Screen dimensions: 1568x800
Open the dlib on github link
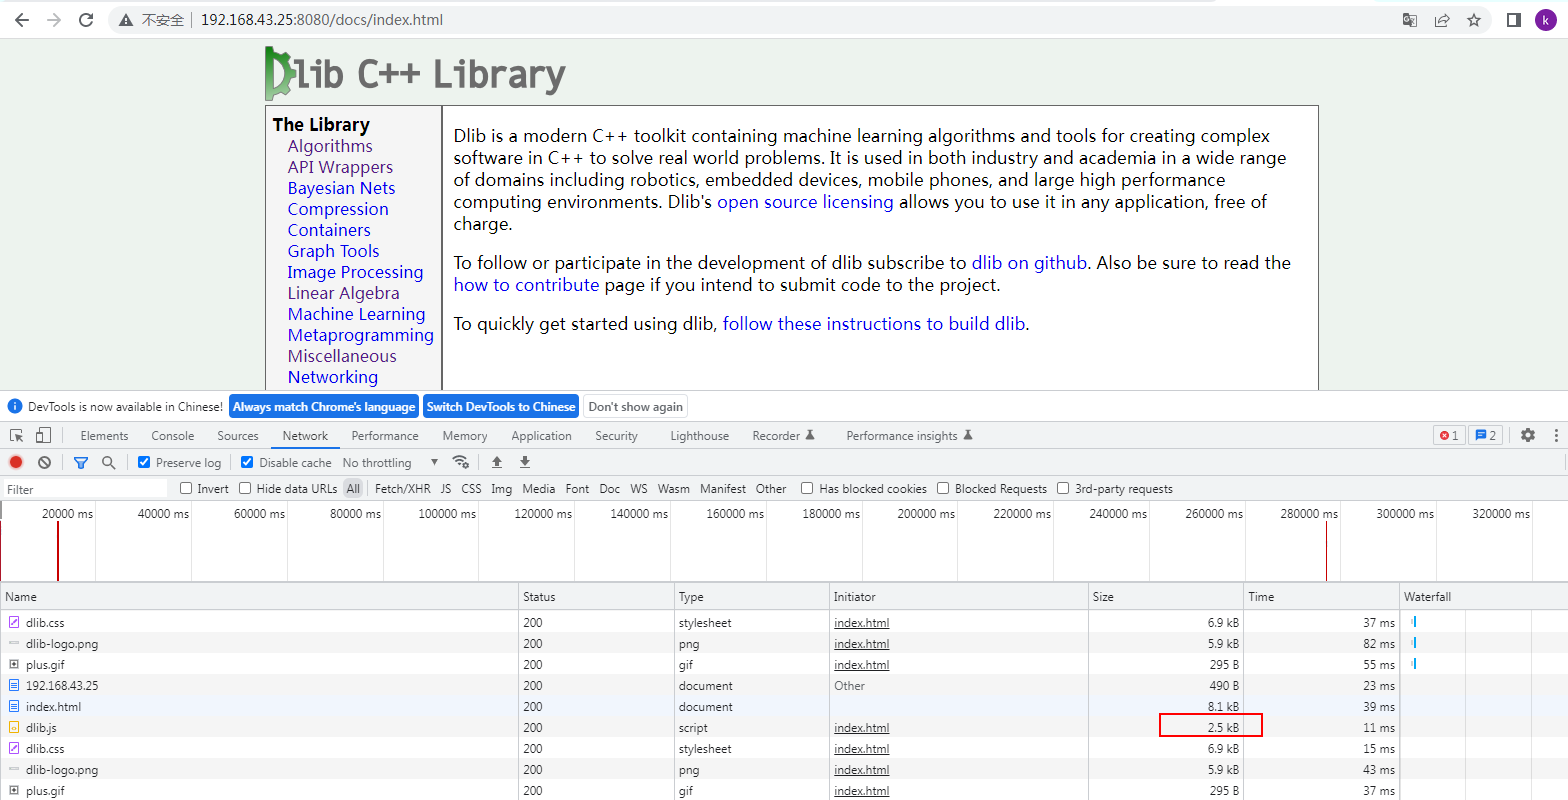click(1029, 263)
